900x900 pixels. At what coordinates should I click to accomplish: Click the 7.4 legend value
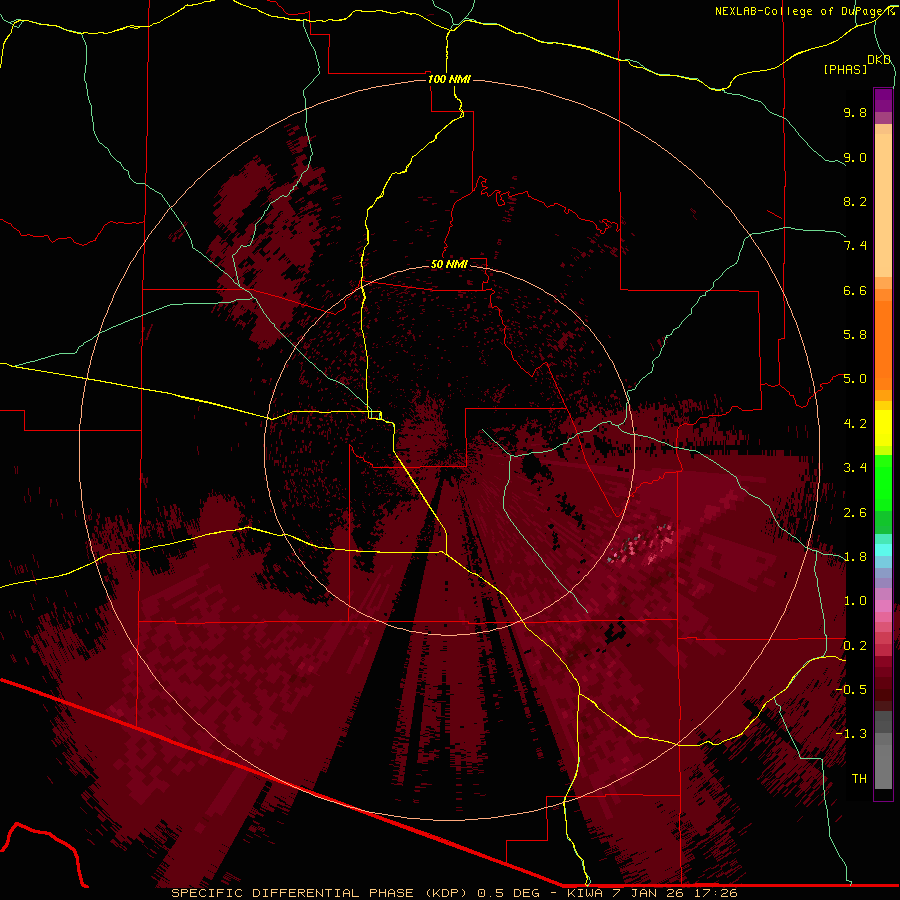coord(855,246)
